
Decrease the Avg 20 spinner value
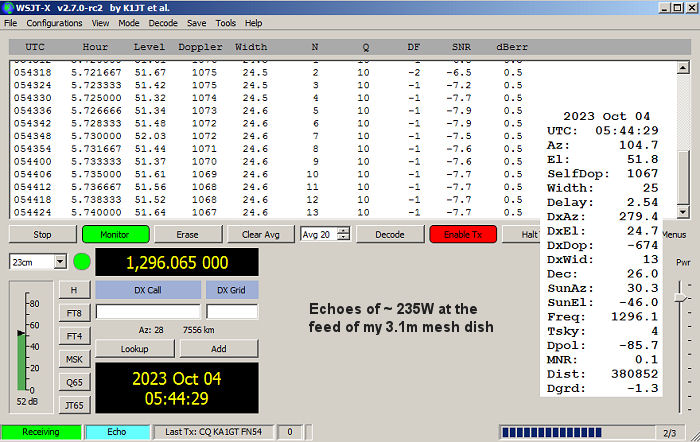point(343,237)
